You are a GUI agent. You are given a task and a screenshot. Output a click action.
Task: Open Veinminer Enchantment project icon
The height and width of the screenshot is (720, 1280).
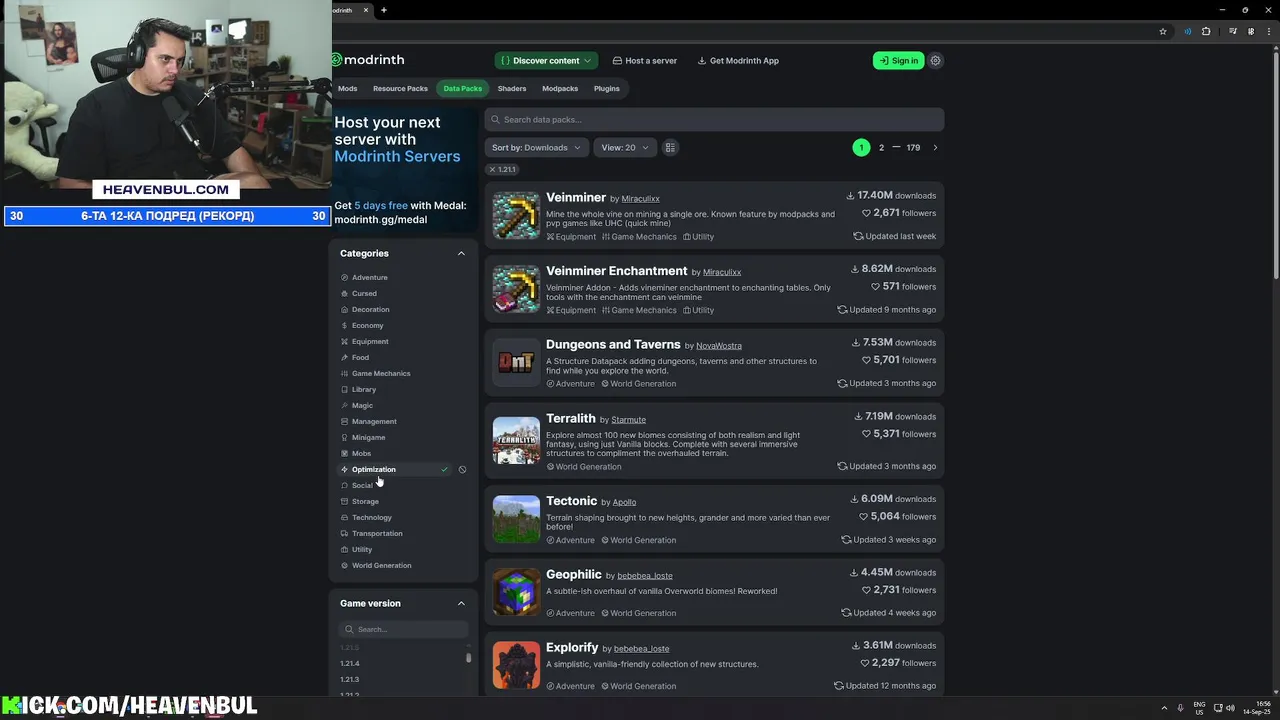(x=516, y=289)
